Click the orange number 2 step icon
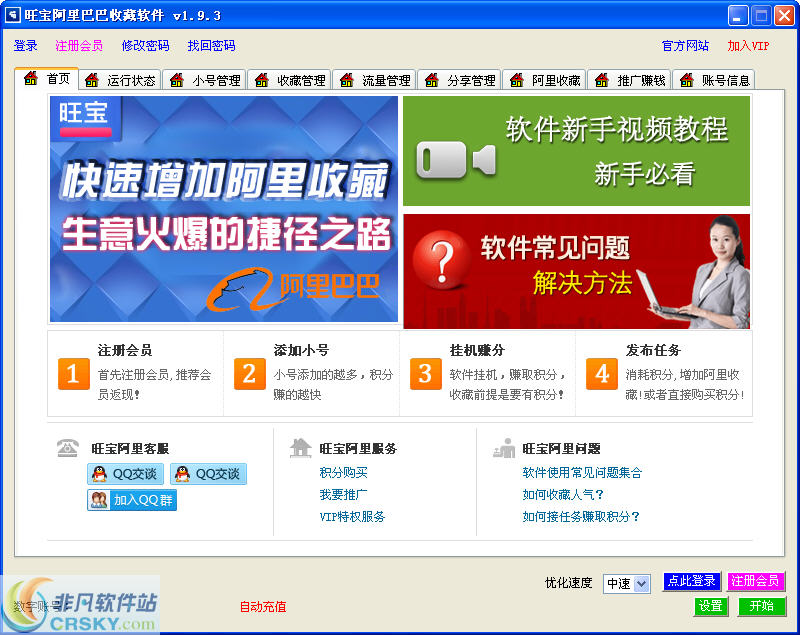800x635 pixels. pyautogui.click(x=249, y=374)
